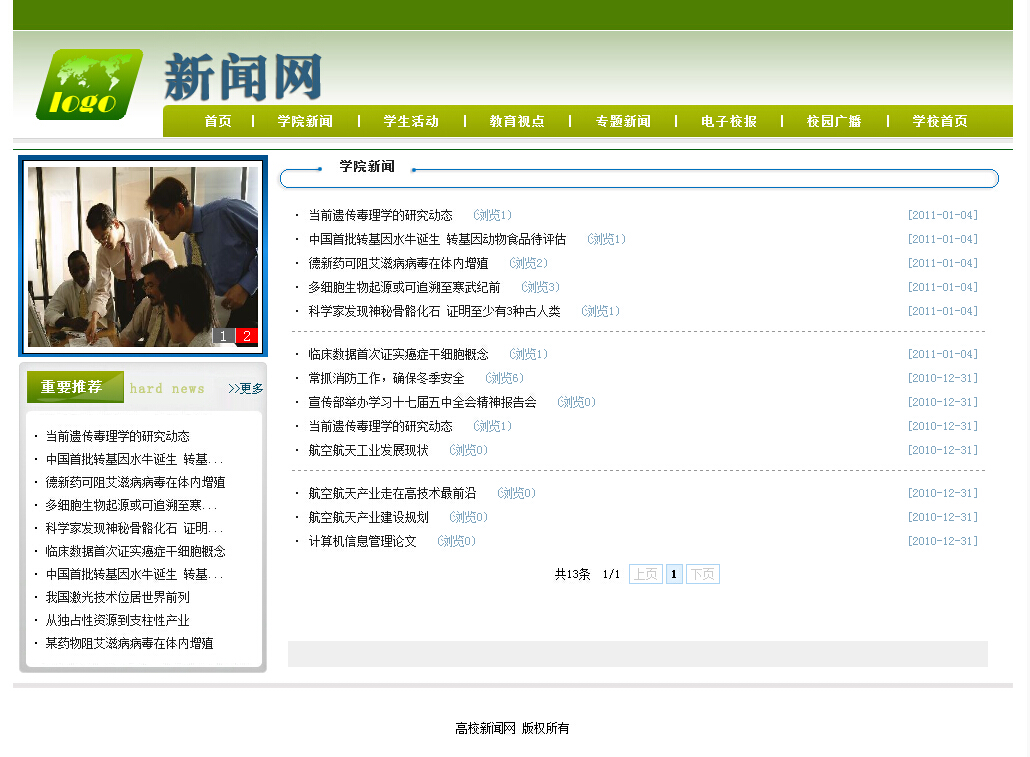Show slide 2 in the image carousel
1030x757 pixels.
pos(246,336)
